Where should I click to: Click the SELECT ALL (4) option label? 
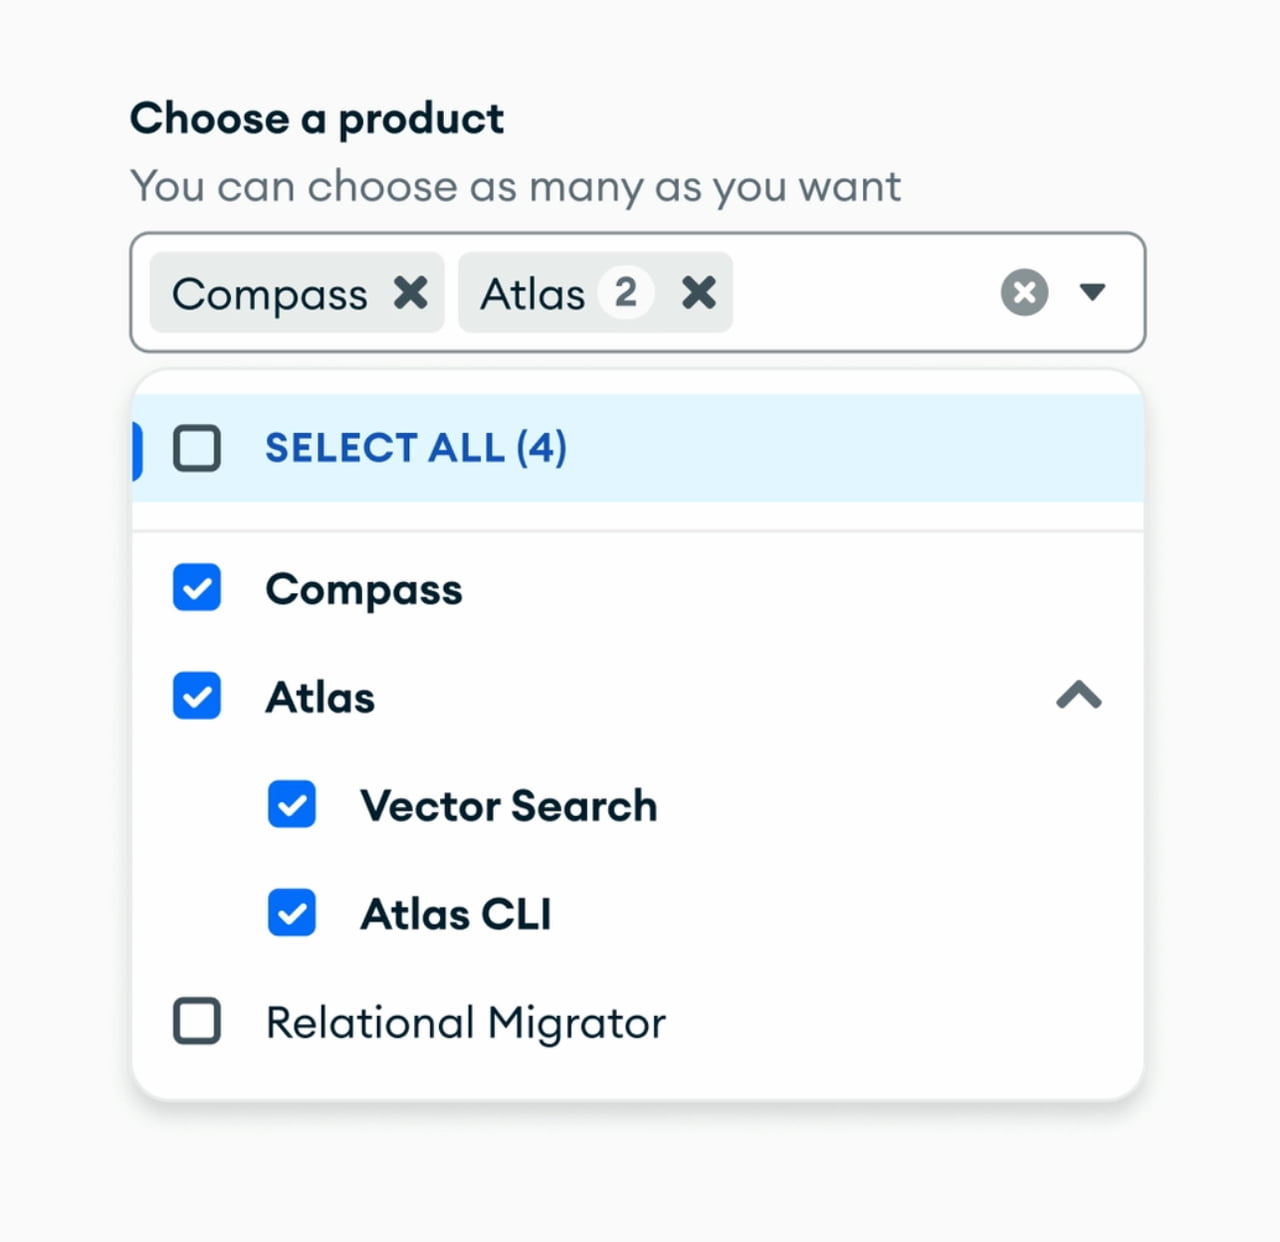(x=416, y=448)
